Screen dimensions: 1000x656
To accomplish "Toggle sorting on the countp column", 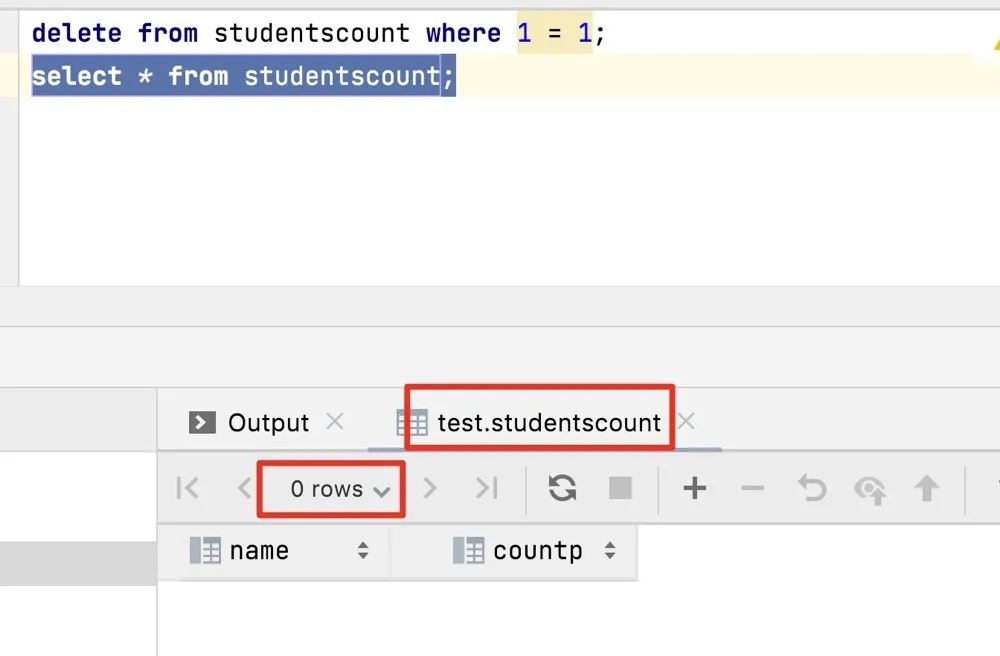I will click(611, 550).
